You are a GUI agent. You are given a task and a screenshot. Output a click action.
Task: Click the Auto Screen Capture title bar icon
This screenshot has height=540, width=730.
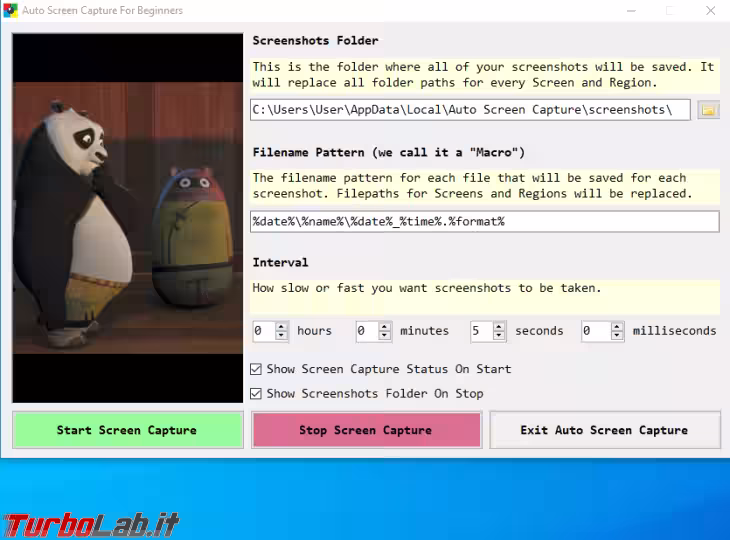10,10
